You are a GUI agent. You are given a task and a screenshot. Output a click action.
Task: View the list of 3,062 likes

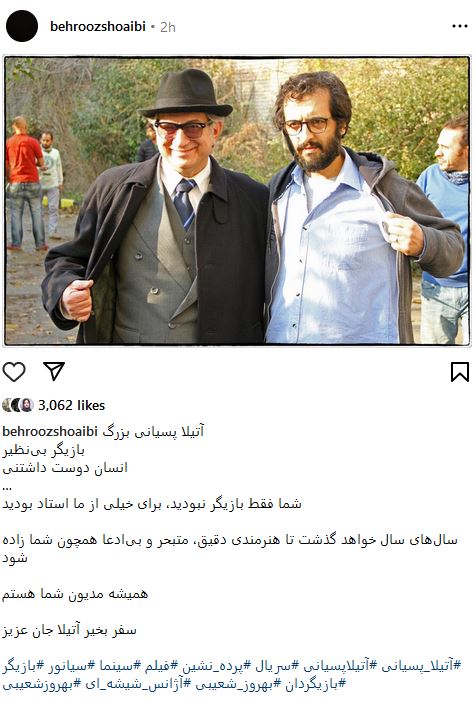(72, 405)
